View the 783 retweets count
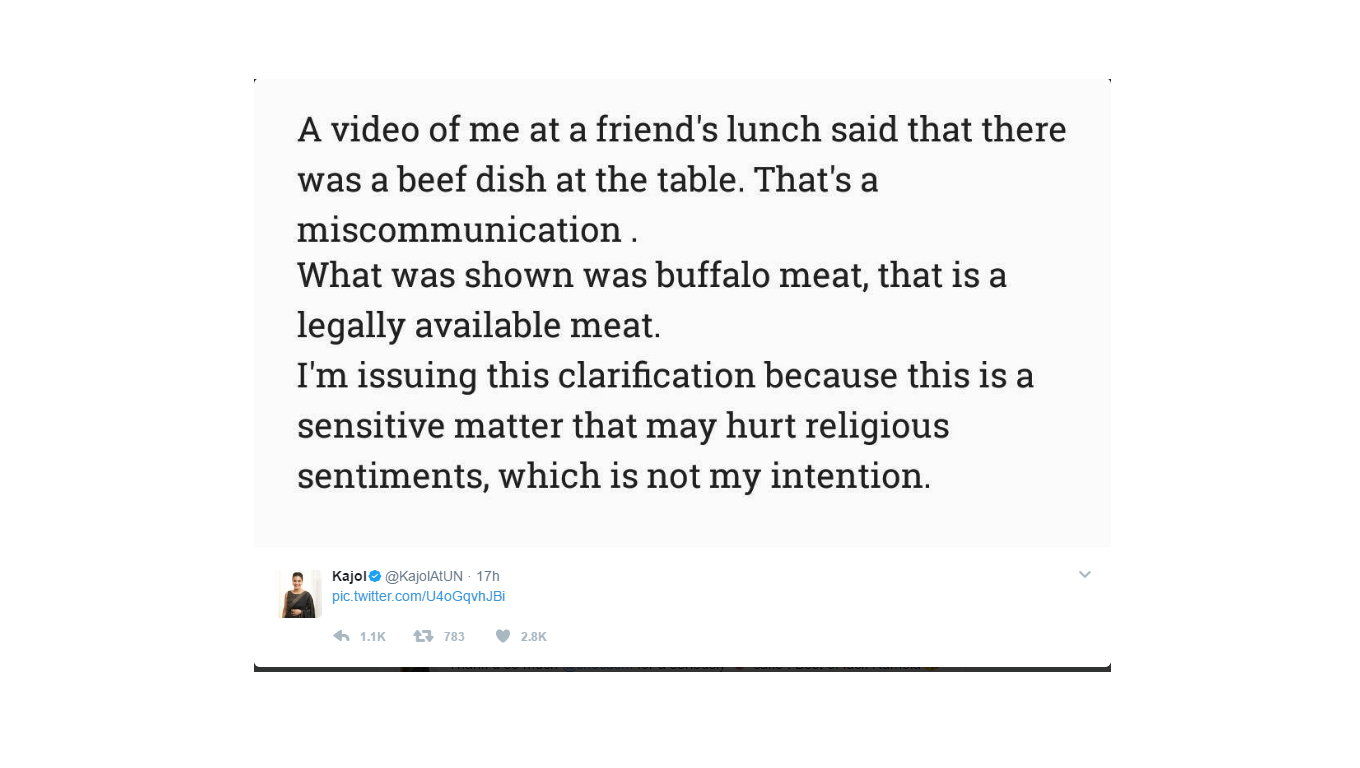This screenshot has height=768, width=1360. (454, 637)
